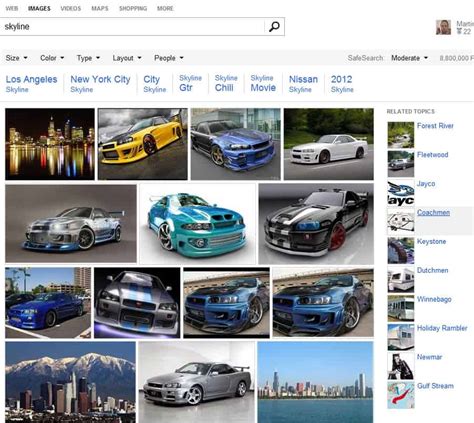The width and height of the screenshot is (474, 423).
Task: Open the Holiday Rambler topic thumbnail
Action: point(401,337)
